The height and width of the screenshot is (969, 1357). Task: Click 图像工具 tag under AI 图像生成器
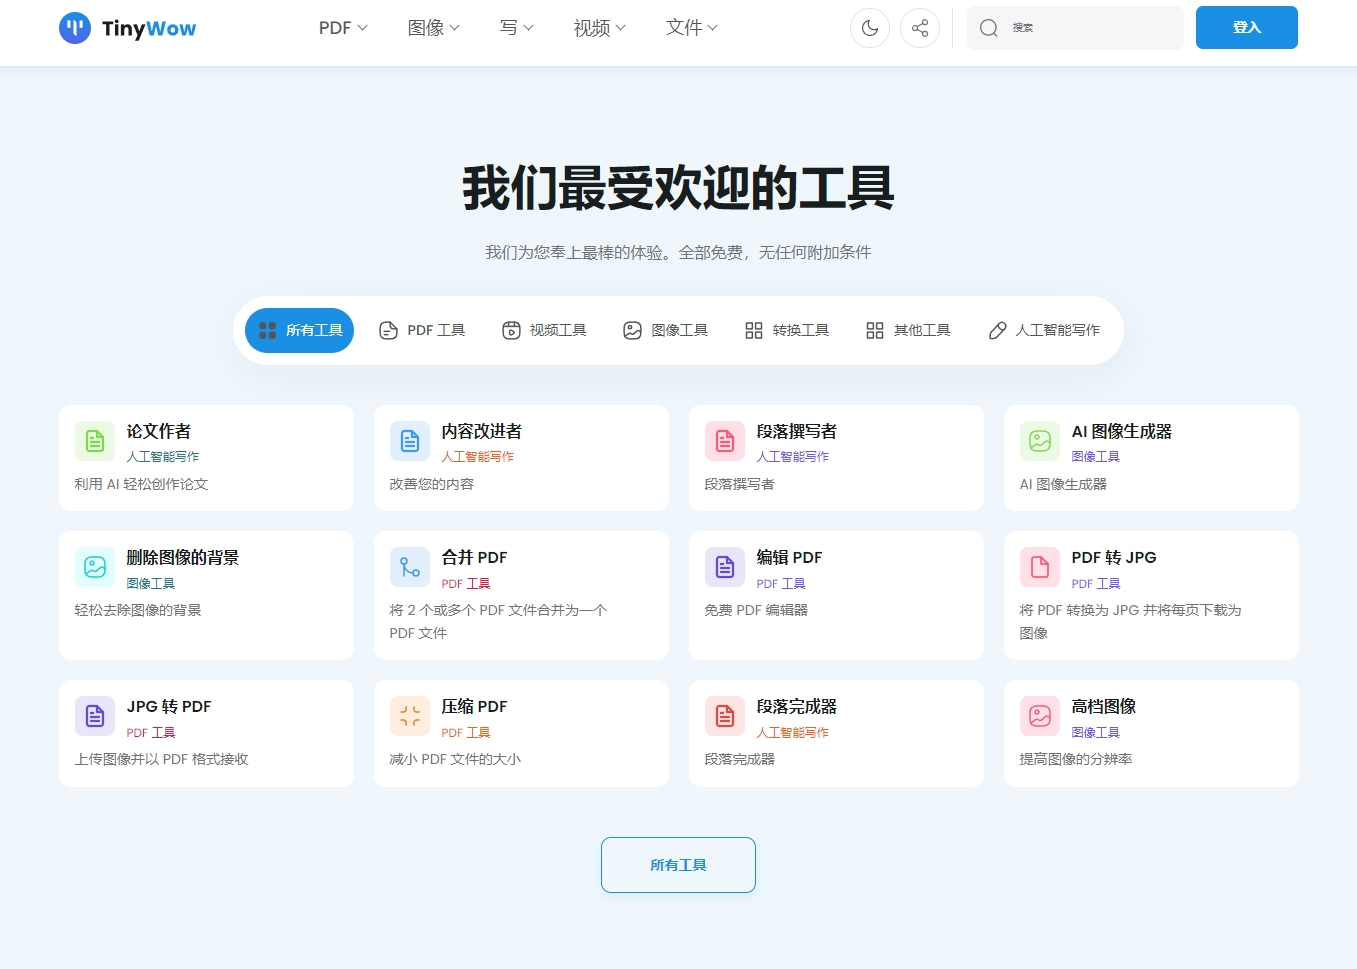click(x=1096, y=456)
